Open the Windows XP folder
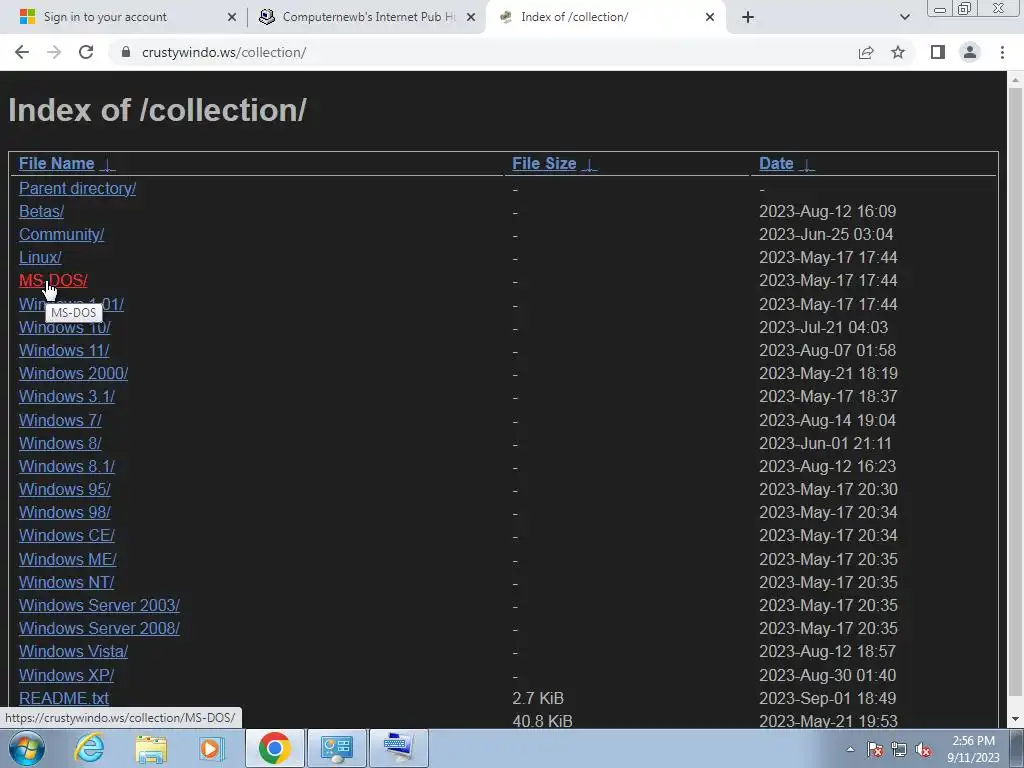Image resolution: width=1024 pixels, height=768 pixels. tap(67, 675)
